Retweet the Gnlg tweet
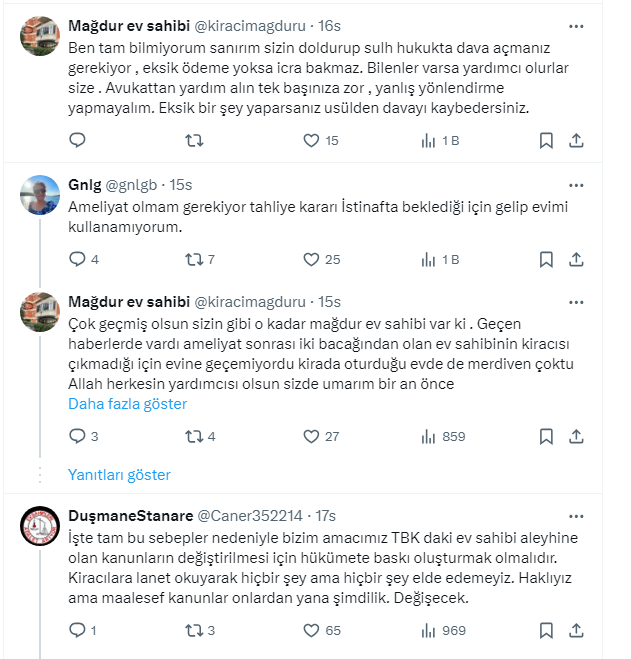This screenshot has width=631, height=659. tap(195, 259)
